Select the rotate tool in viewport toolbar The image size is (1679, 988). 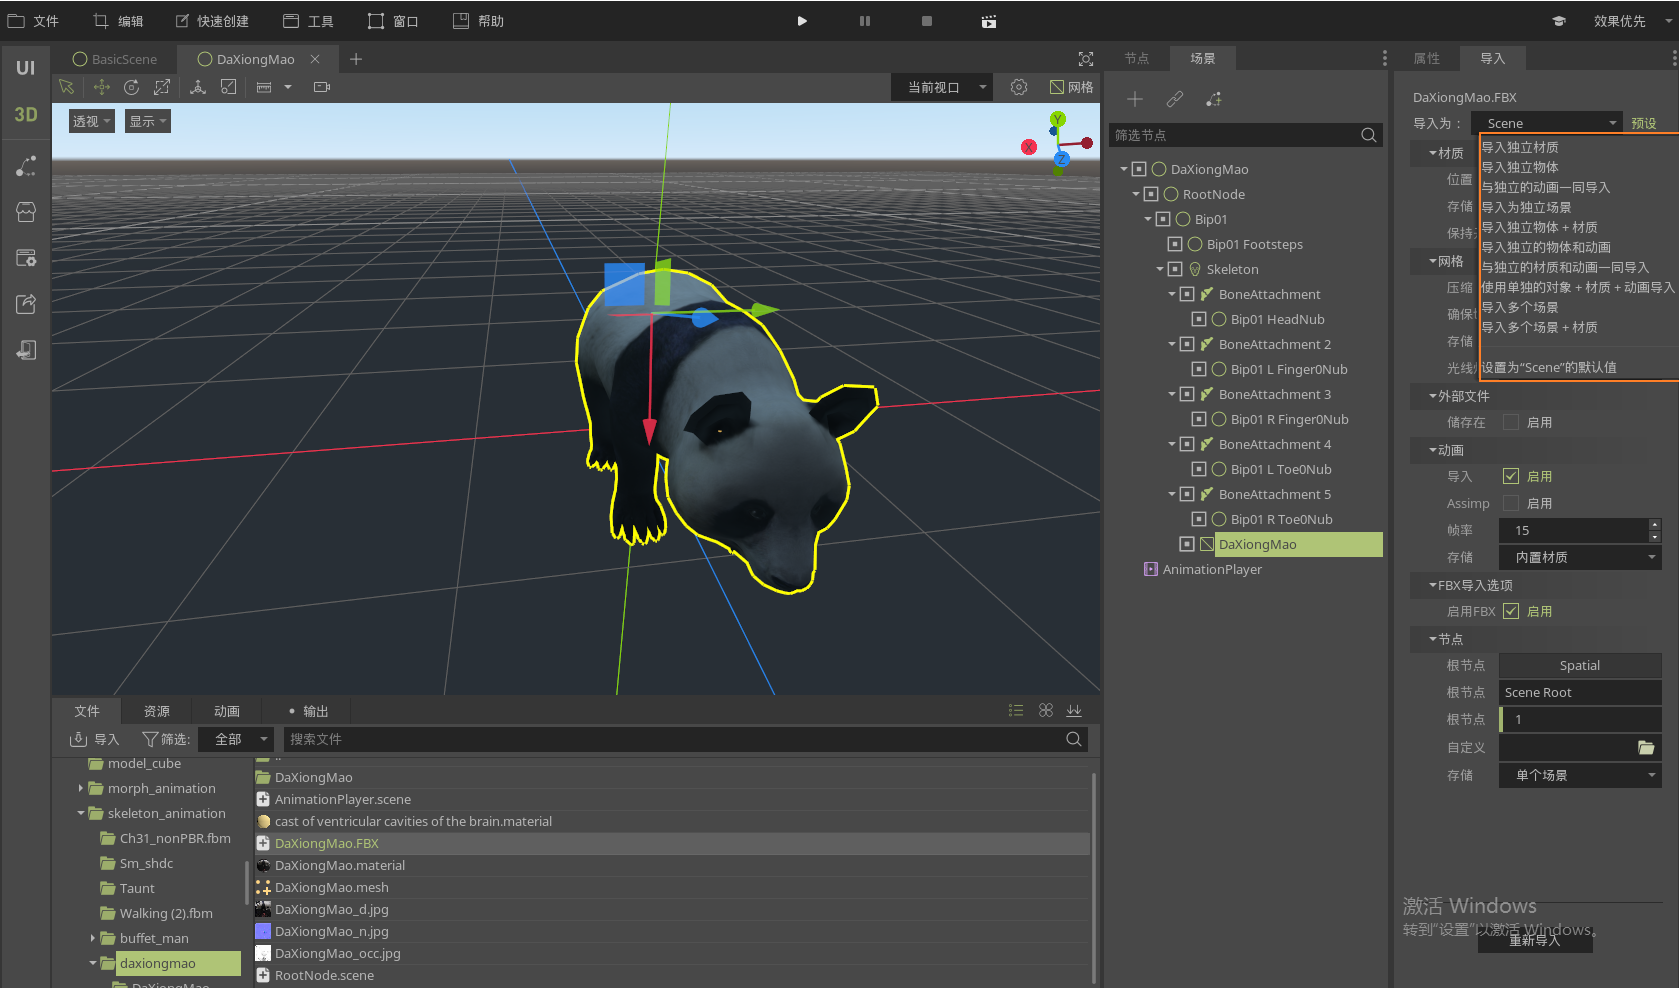point(131,87)
